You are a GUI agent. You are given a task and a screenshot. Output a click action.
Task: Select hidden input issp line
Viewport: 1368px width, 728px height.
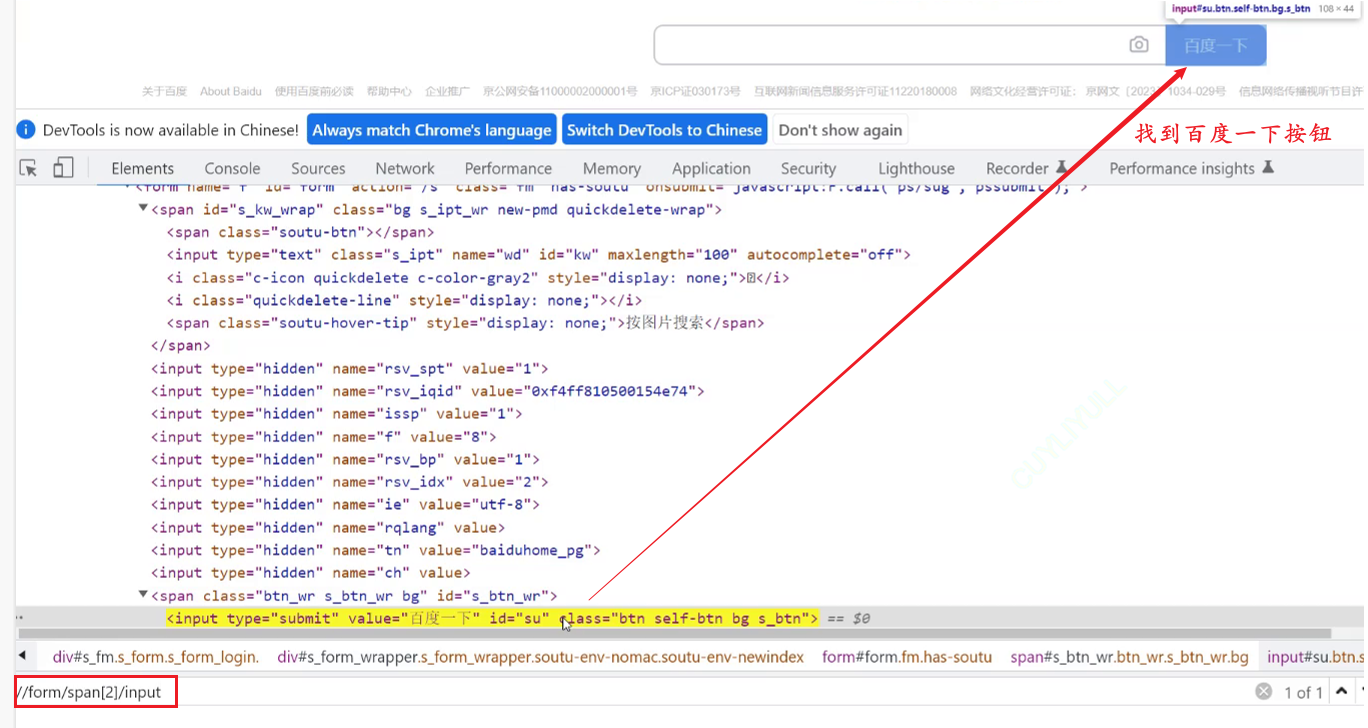point(336,414)
